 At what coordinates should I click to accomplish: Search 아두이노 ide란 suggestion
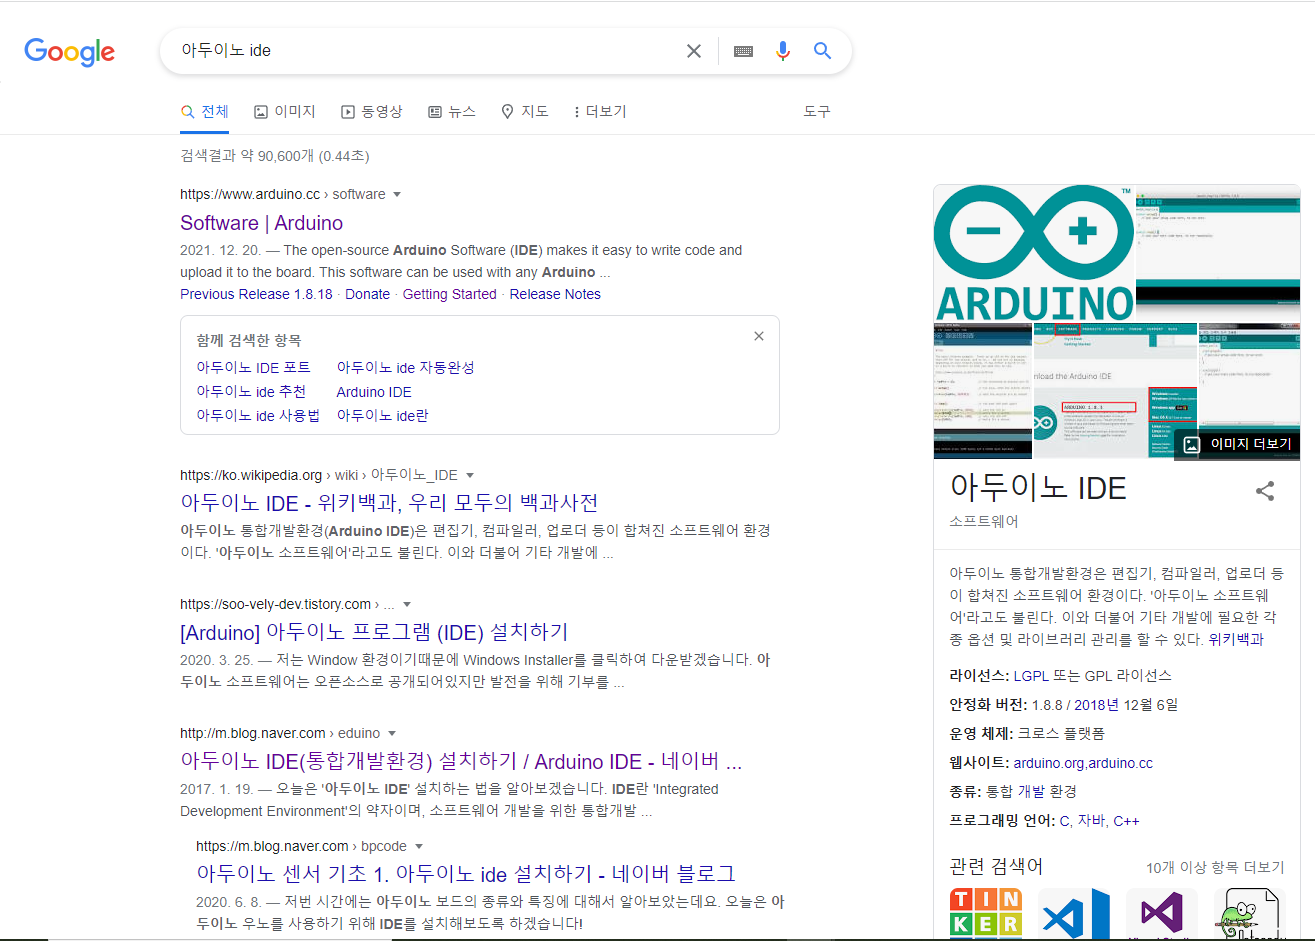[x=383, y=416]
